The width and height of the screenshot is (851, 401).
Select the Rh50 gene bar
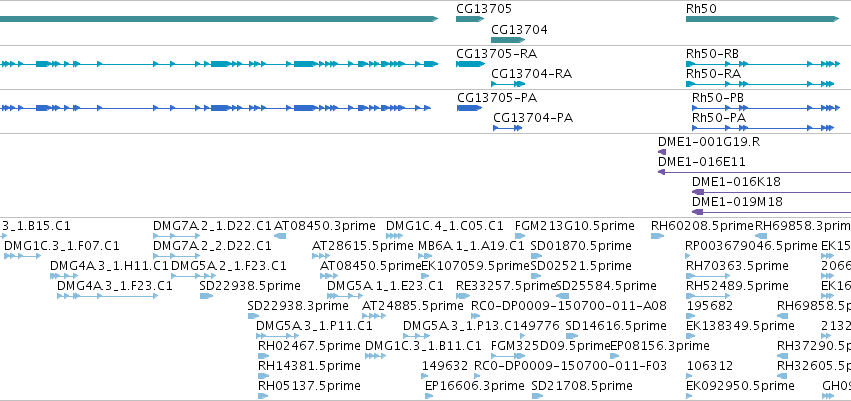763,19
